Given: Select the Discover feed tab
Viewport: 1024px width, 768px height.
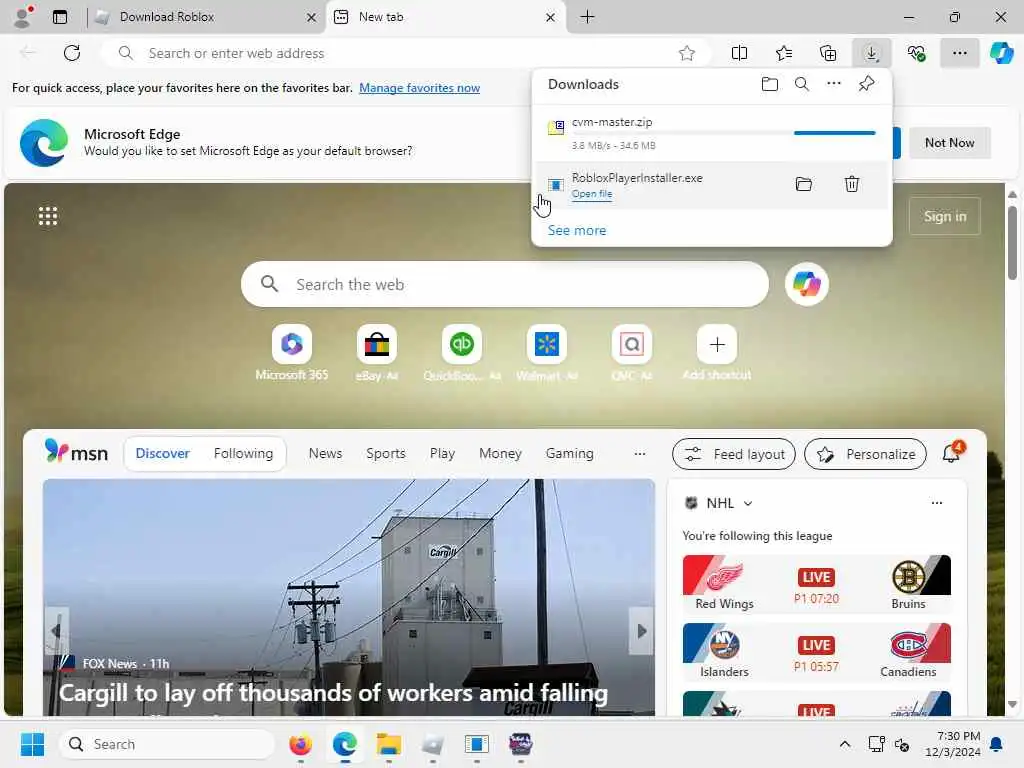Looking at the screenshot, I should click(163, 453).
